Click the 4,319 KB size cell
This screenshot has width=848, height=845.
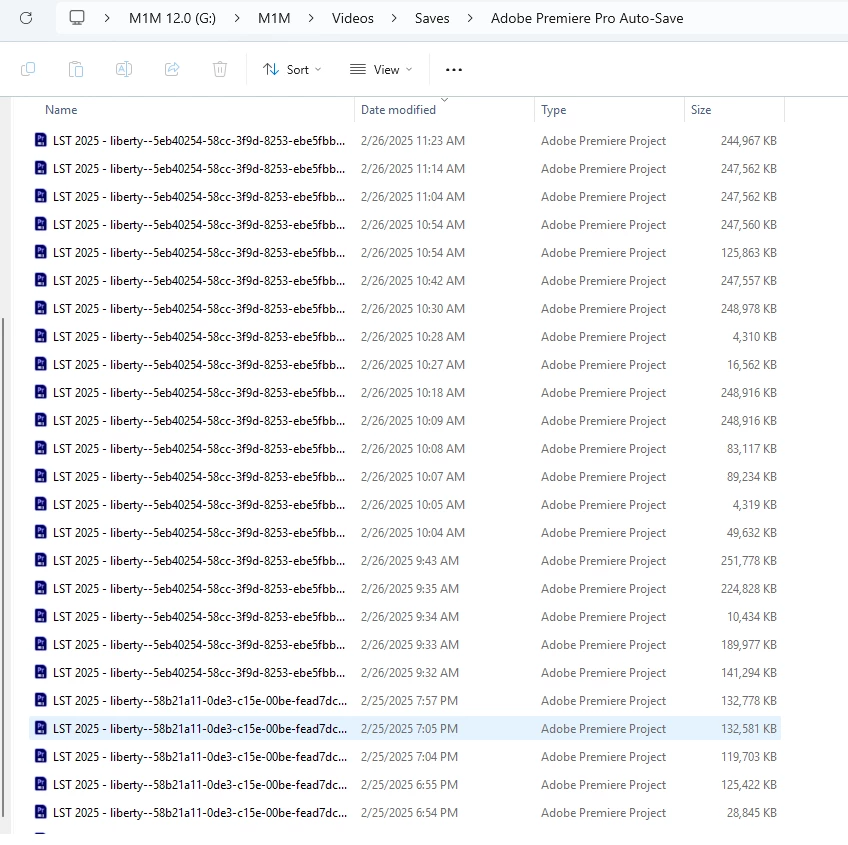coord(754,505)
